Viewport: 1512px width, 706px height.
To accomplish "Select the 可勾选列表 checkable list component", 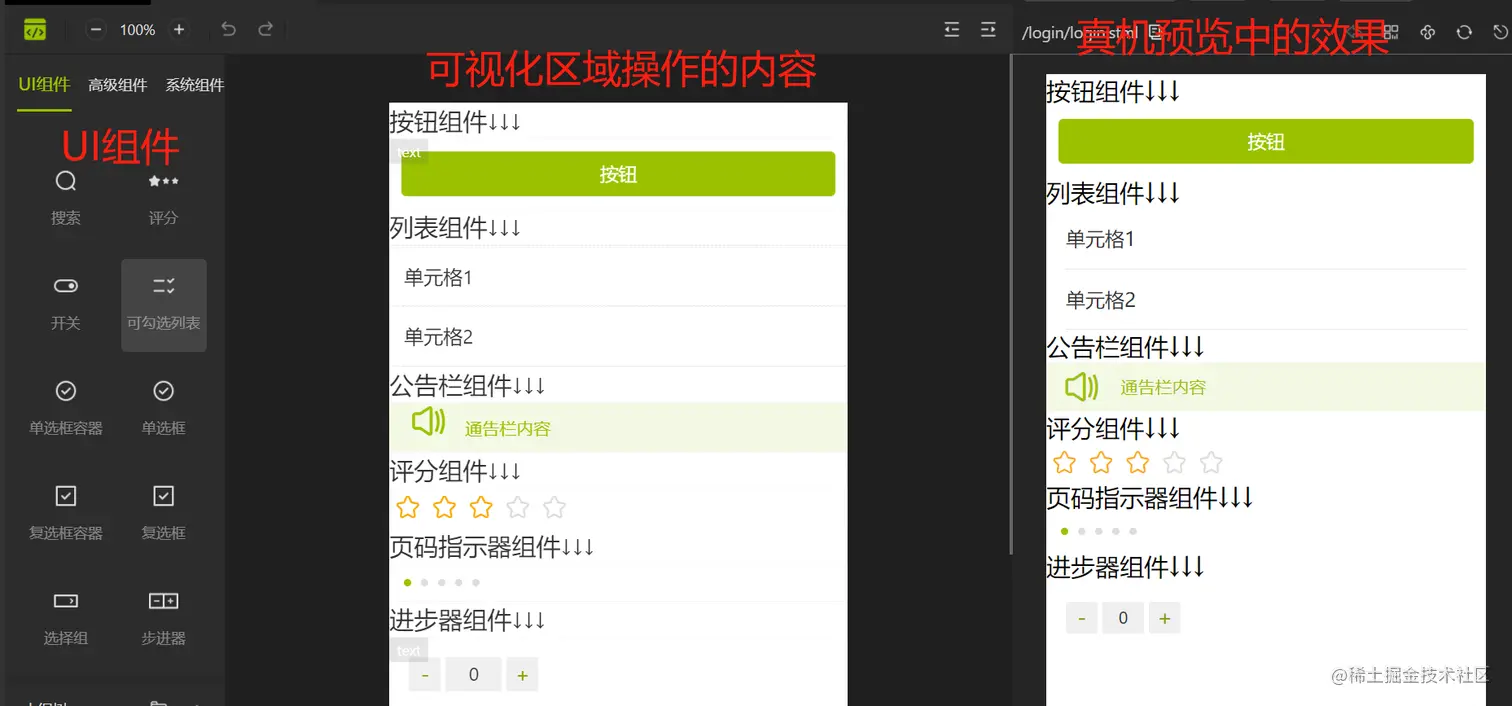I will click(x=163, y=305).
